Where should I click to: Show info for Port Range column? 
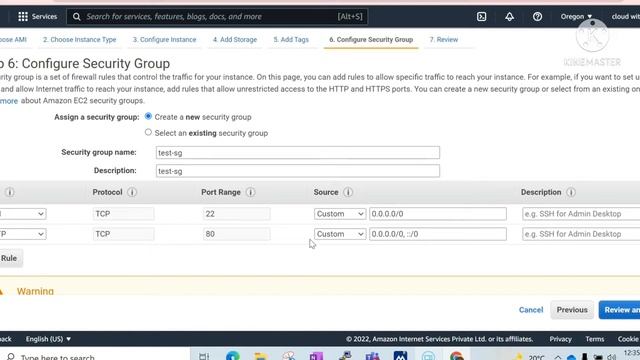[x=251, y=192]
